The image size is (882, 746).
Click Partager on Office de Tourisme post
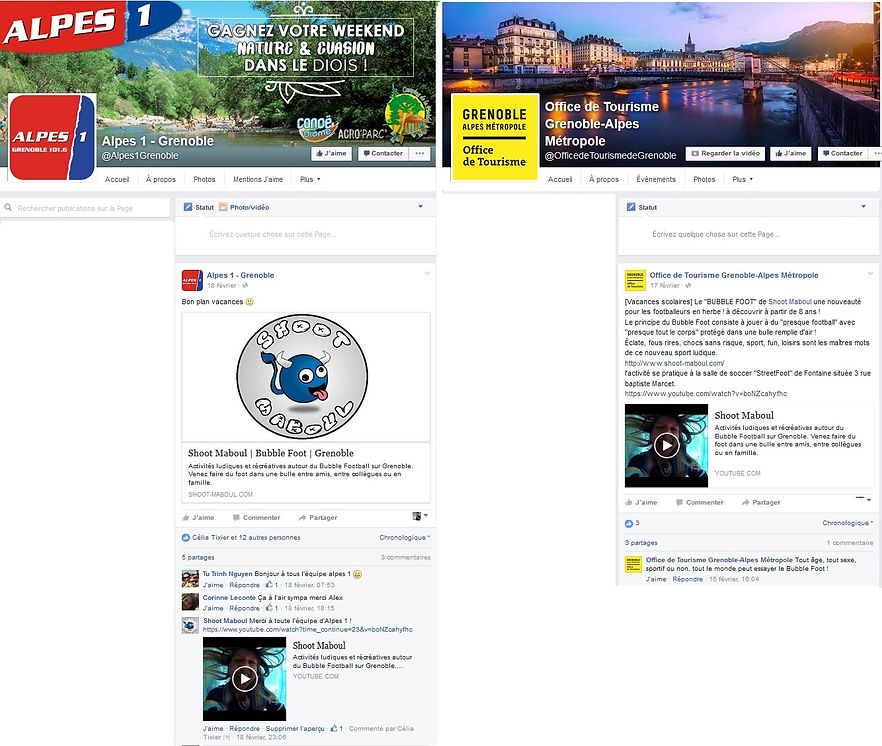(761, 502)
